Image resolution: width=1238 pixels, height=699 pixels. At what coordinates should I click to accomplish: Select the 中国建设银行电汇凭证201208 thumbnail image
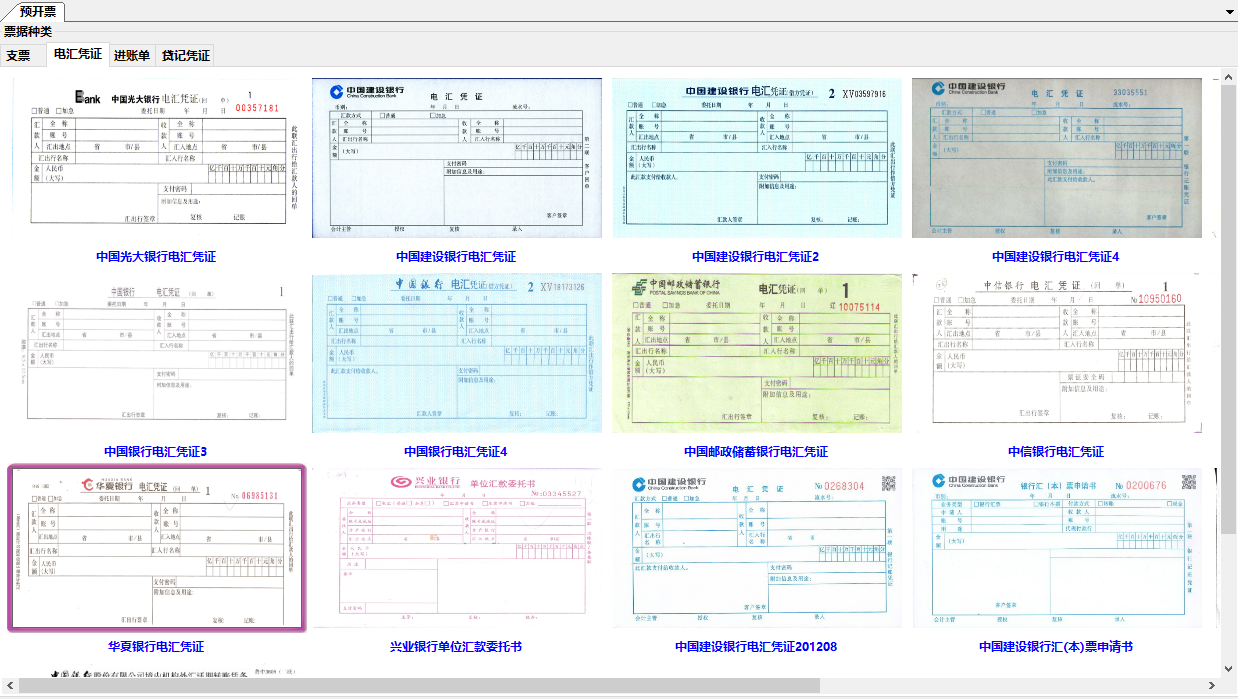[756, 548]
